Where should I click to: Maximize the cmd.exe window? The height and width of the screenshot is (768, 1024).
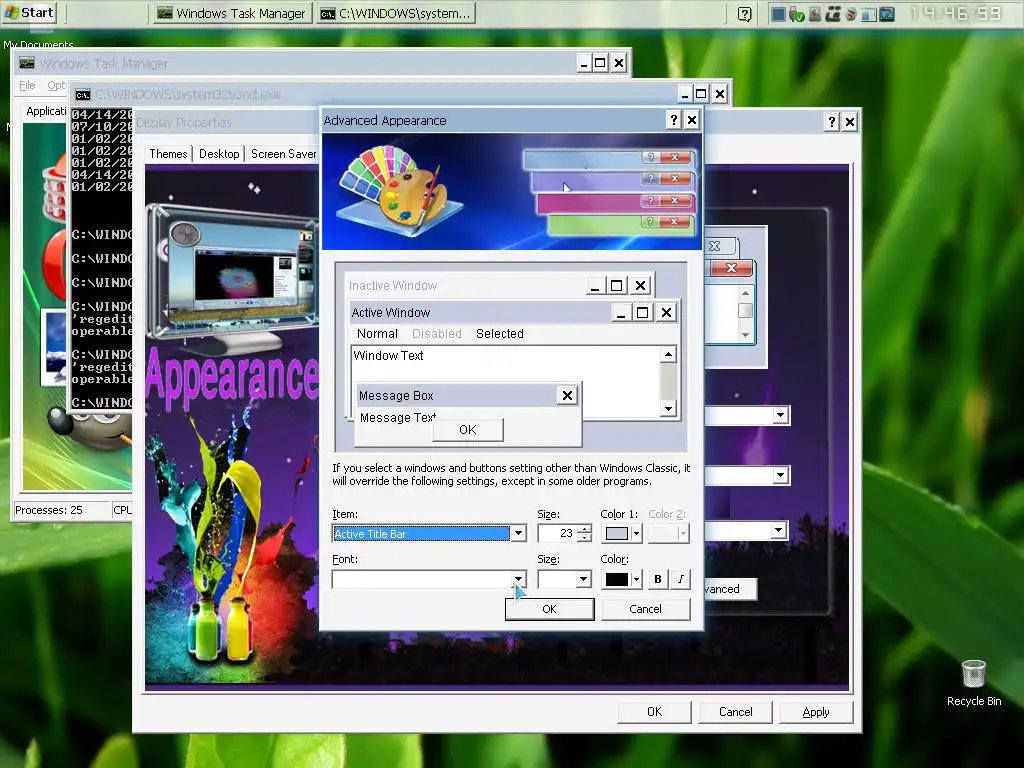(x=701, y=94)
